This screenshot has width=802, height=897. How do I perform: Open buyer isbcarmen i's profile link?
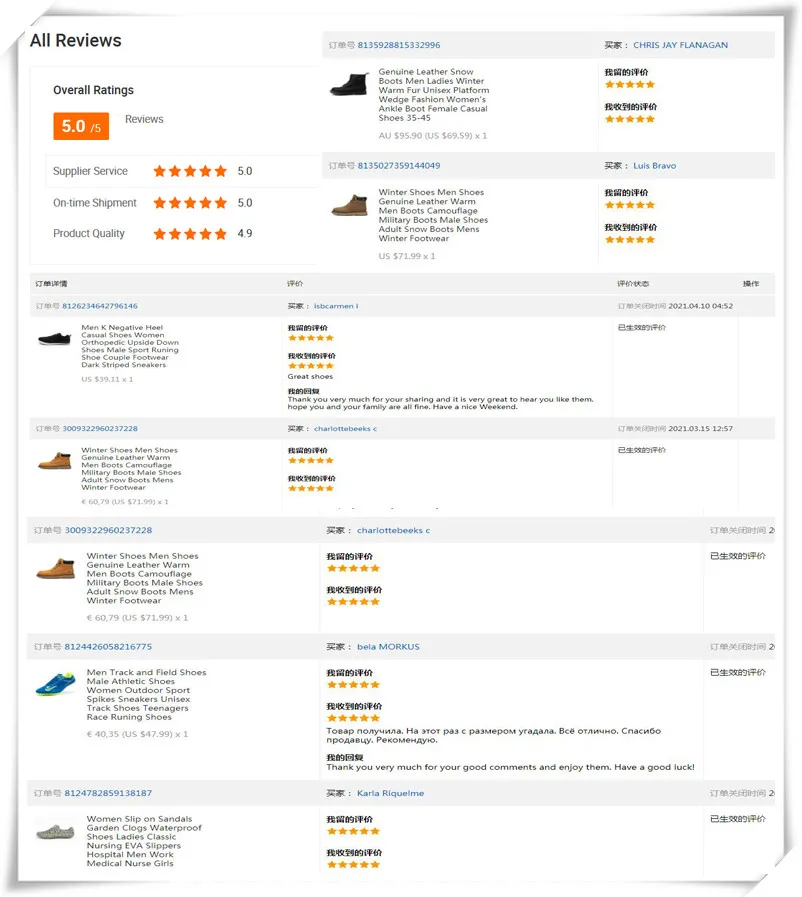[335, 306]
